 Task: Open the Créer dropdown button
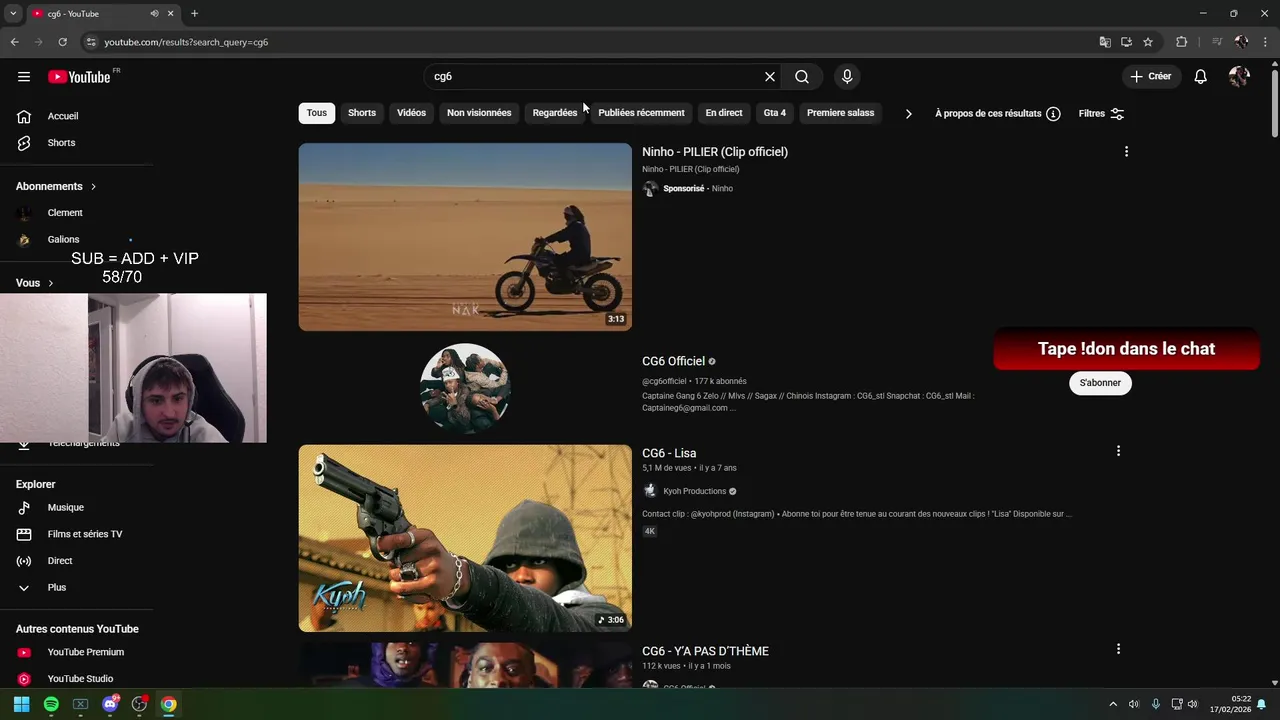[1151, 77]
